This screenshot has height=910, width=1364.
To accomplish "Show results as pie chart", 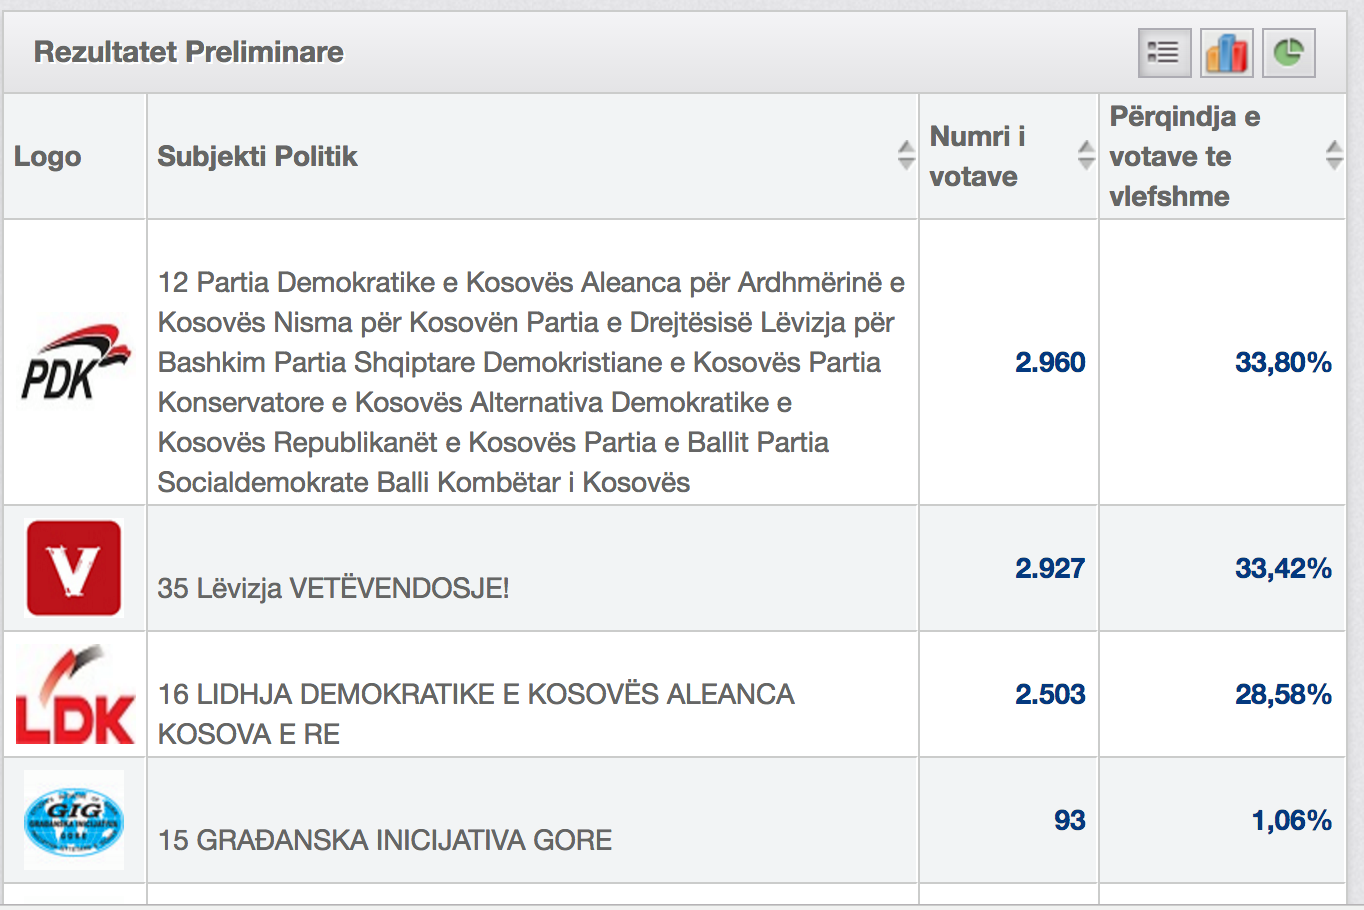I will pyautogui.click(x=1289, y=53).
